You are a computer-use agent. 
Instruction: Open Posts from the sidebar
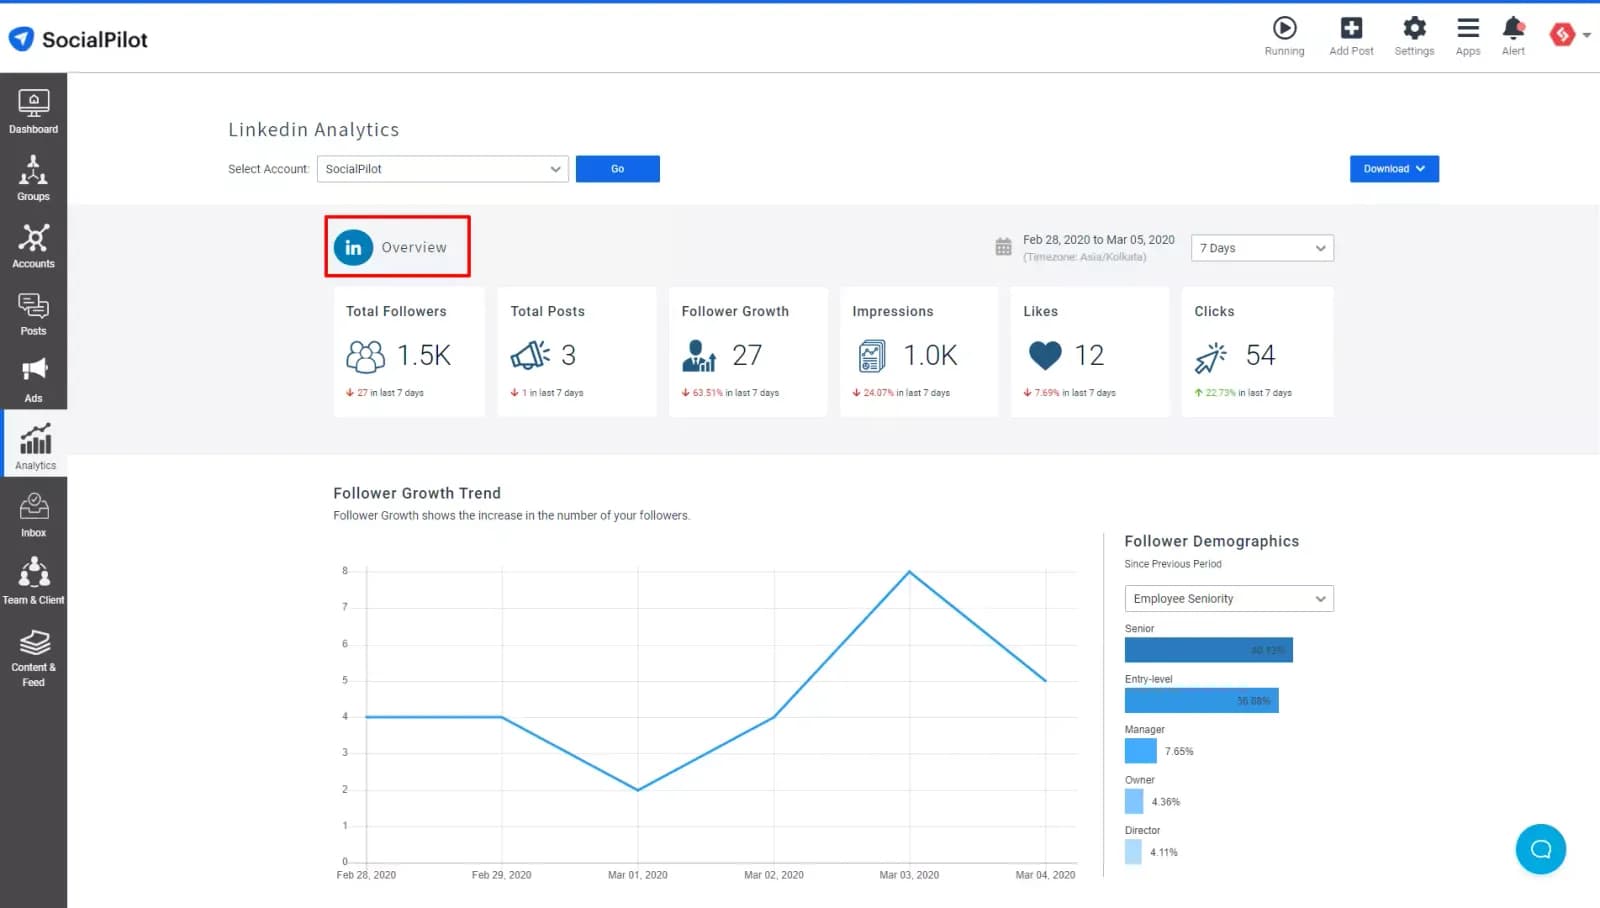click(33, 313)
